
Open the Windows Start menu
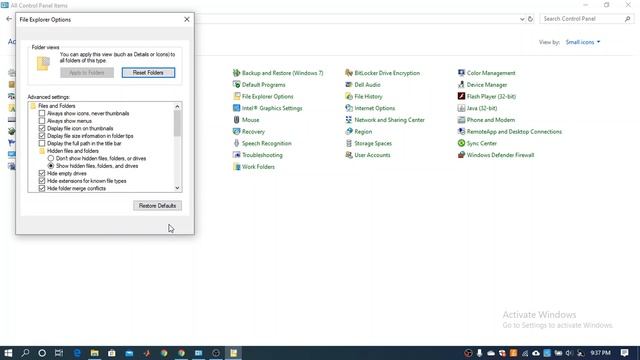coord(8,353)
